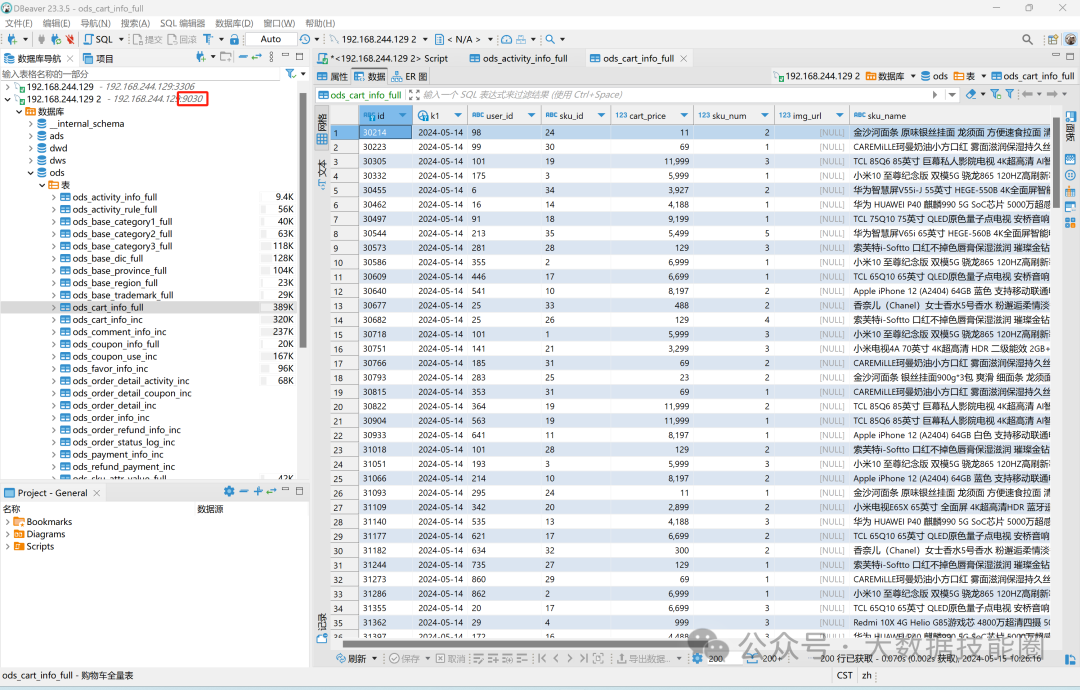Click the main toolbar magnifier search icon

point(550,39)
